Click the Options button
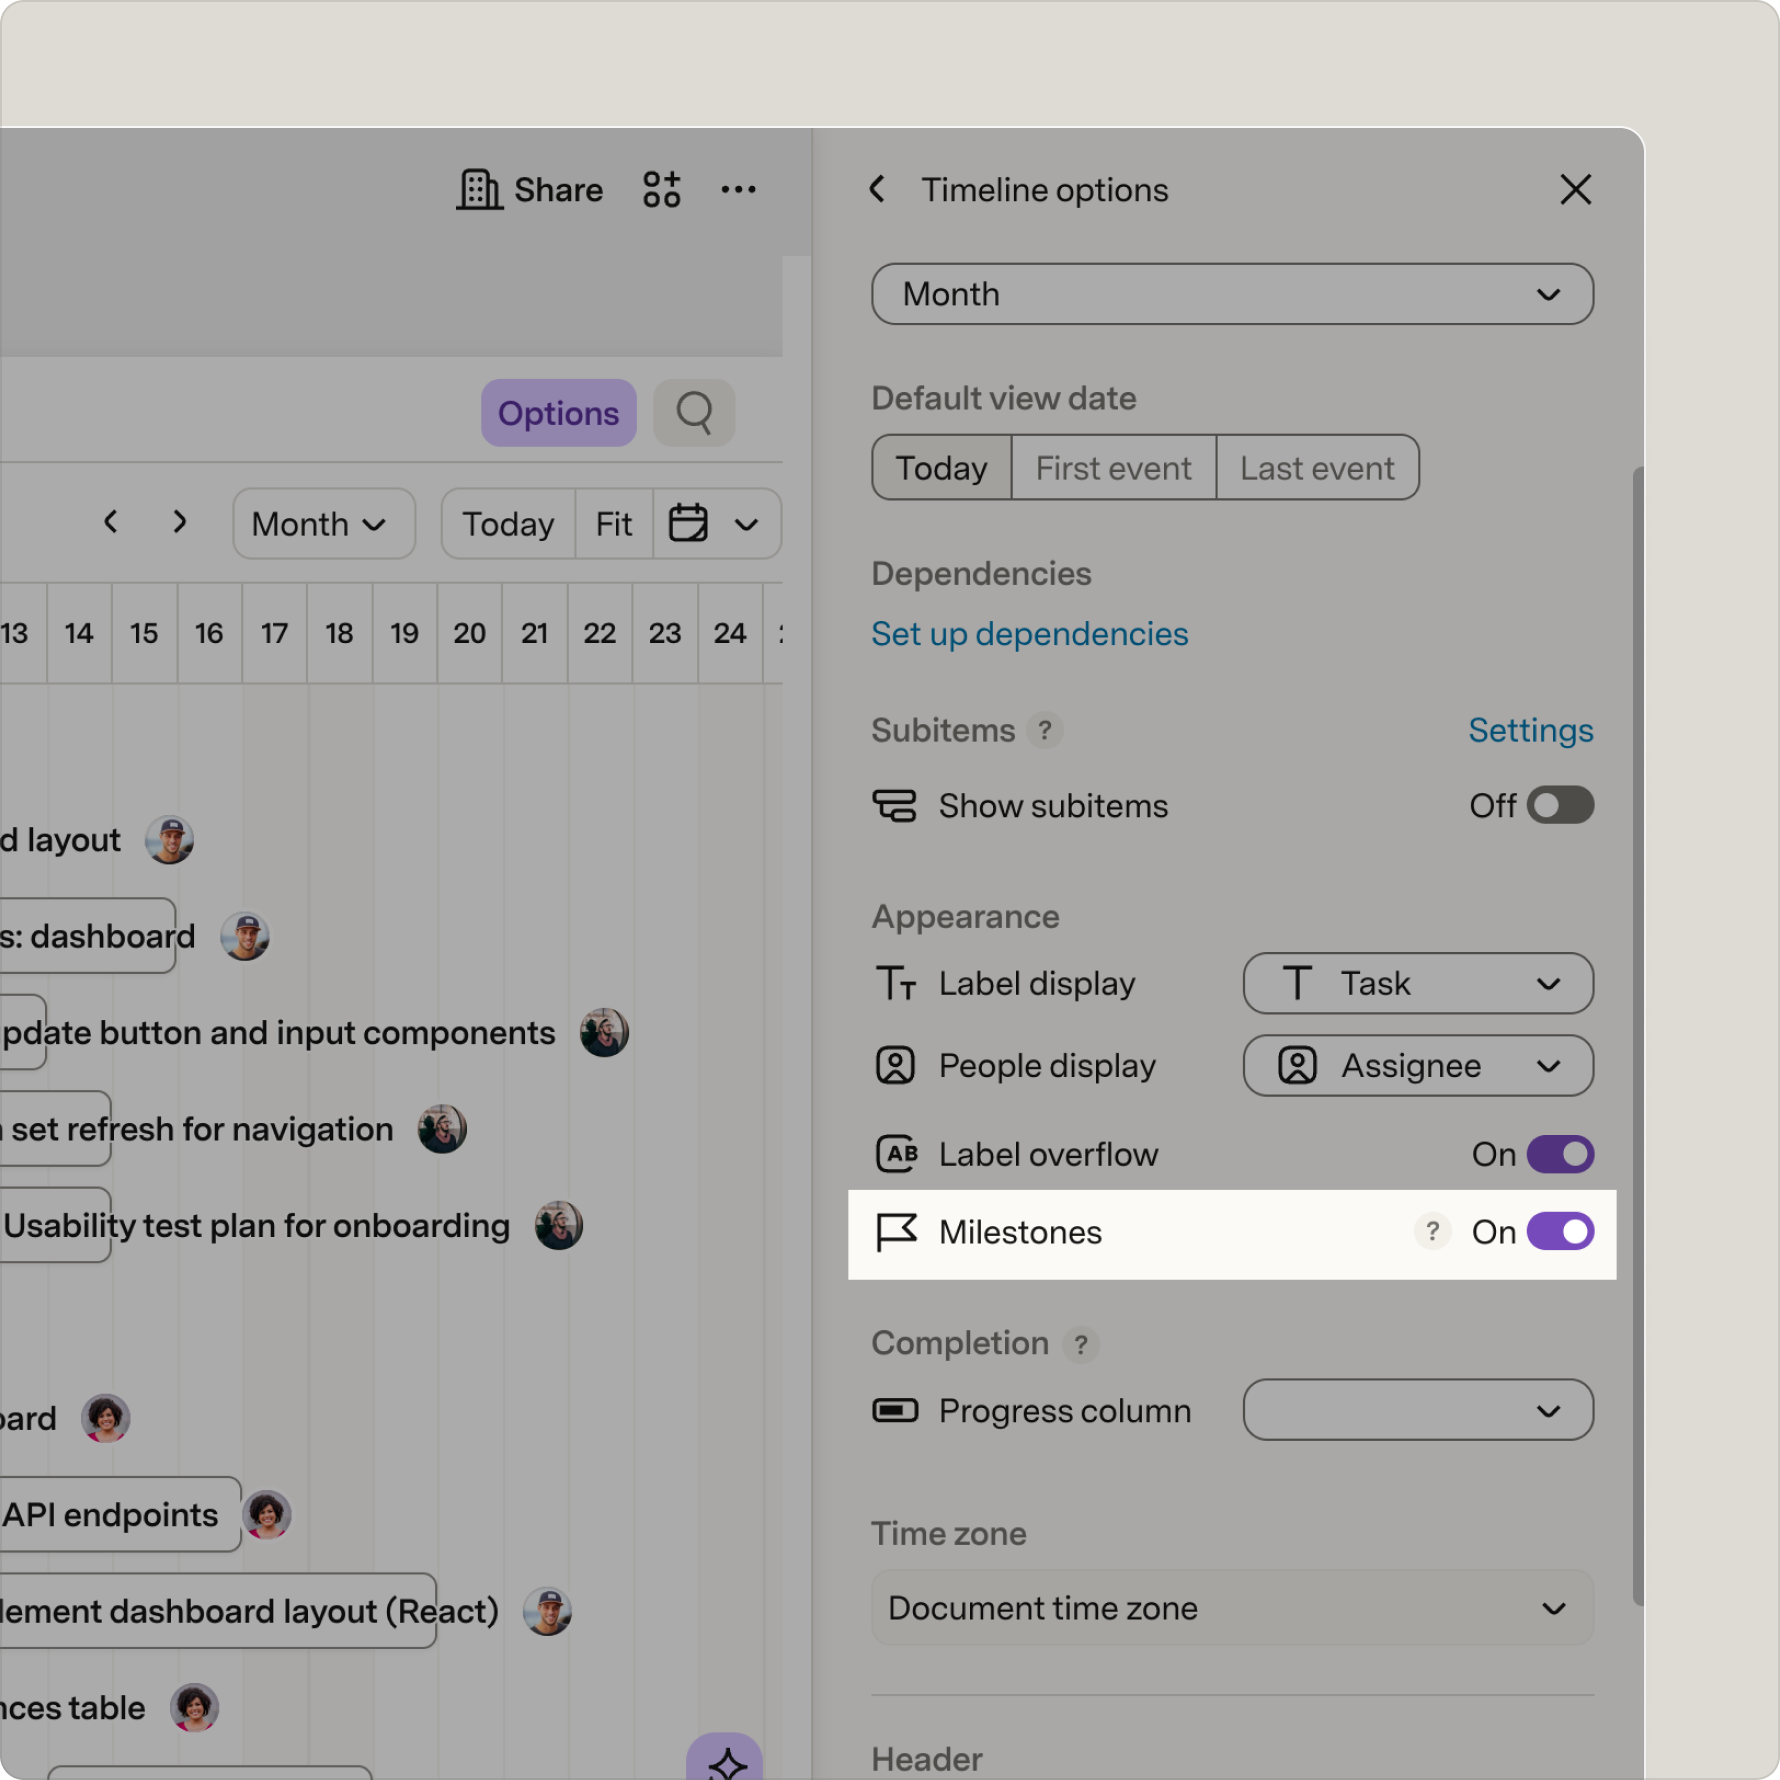 (x=559, y=413)
